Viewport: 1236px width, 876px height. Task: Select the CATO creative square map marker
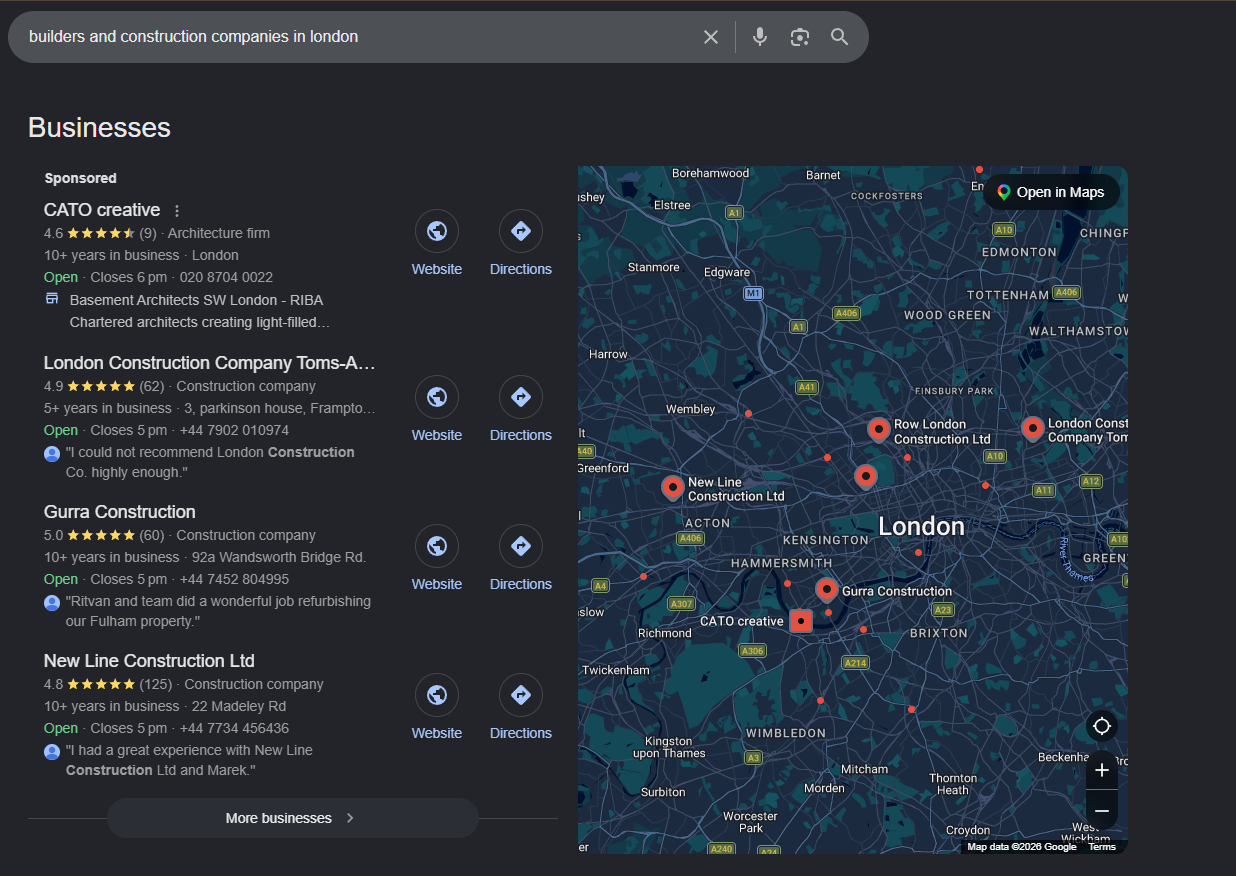coord(801,621)
